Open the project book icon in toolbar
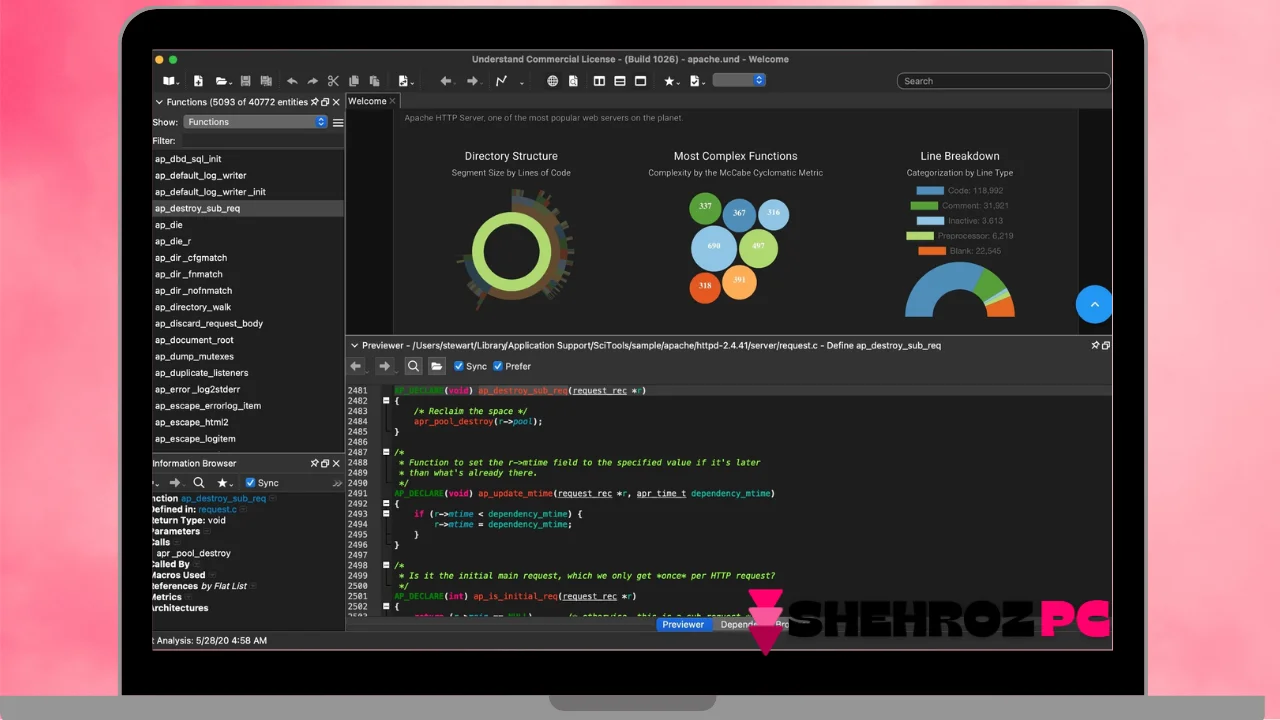The image size is (1280, 720). 170,81
